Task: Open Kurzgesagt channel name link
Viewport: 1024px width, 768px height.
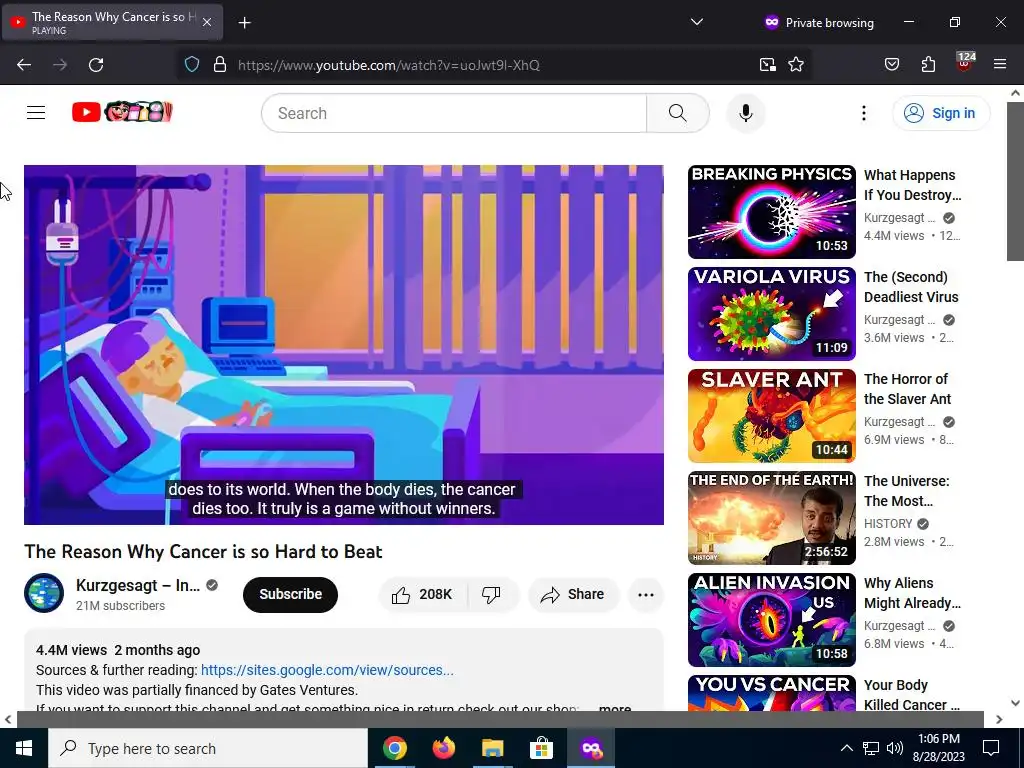Action: (138, 585)
